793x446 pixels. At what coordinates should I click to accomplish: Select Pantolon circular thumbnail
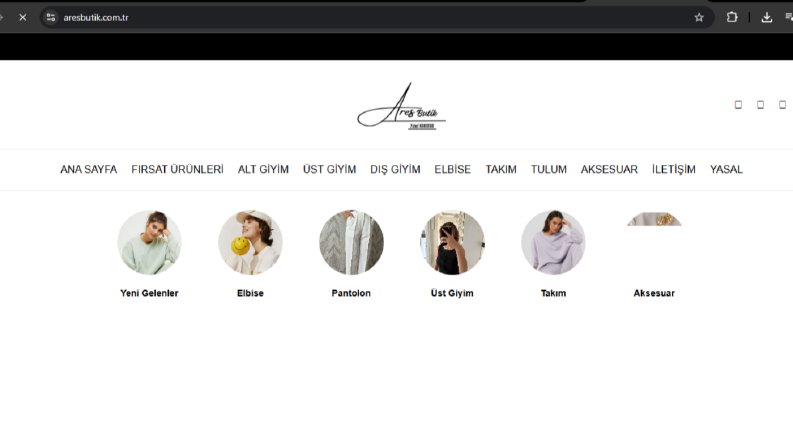coord(351,242)
